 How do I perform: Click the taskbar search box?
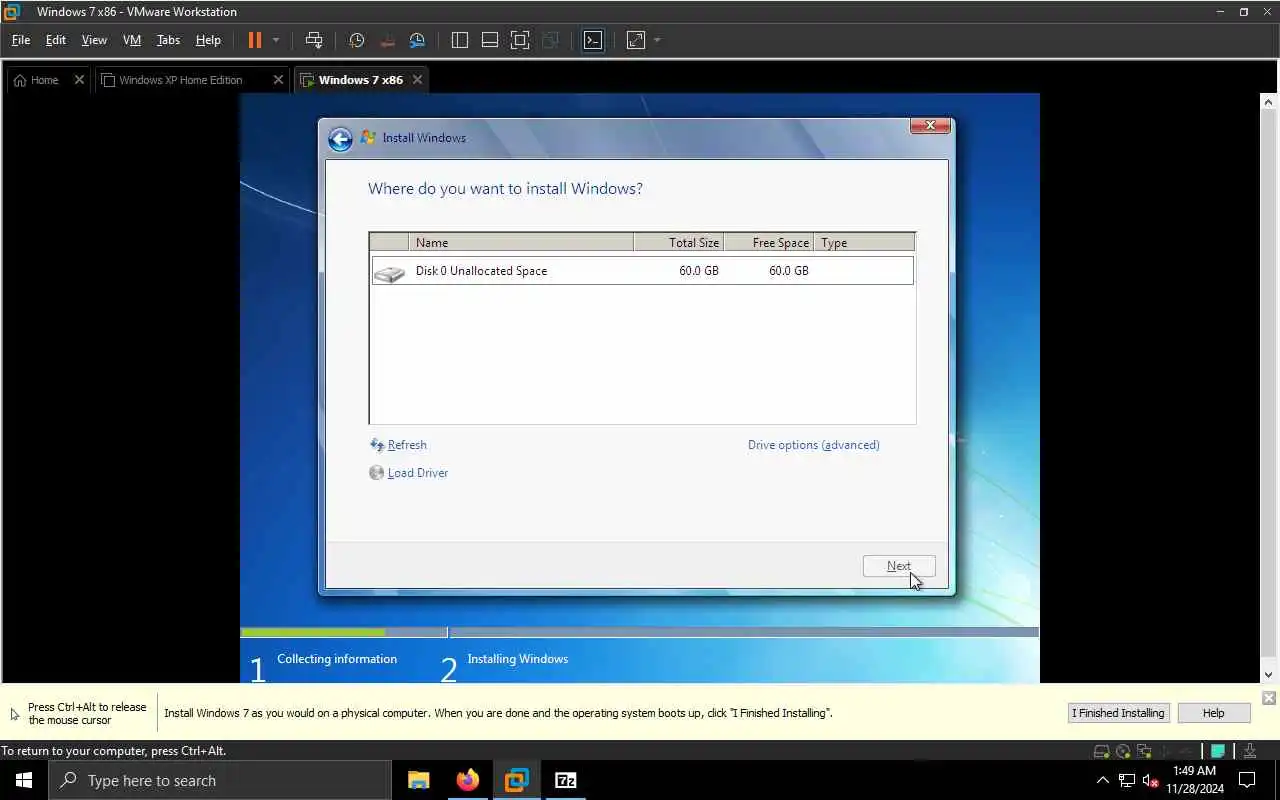tap(220, 780)
